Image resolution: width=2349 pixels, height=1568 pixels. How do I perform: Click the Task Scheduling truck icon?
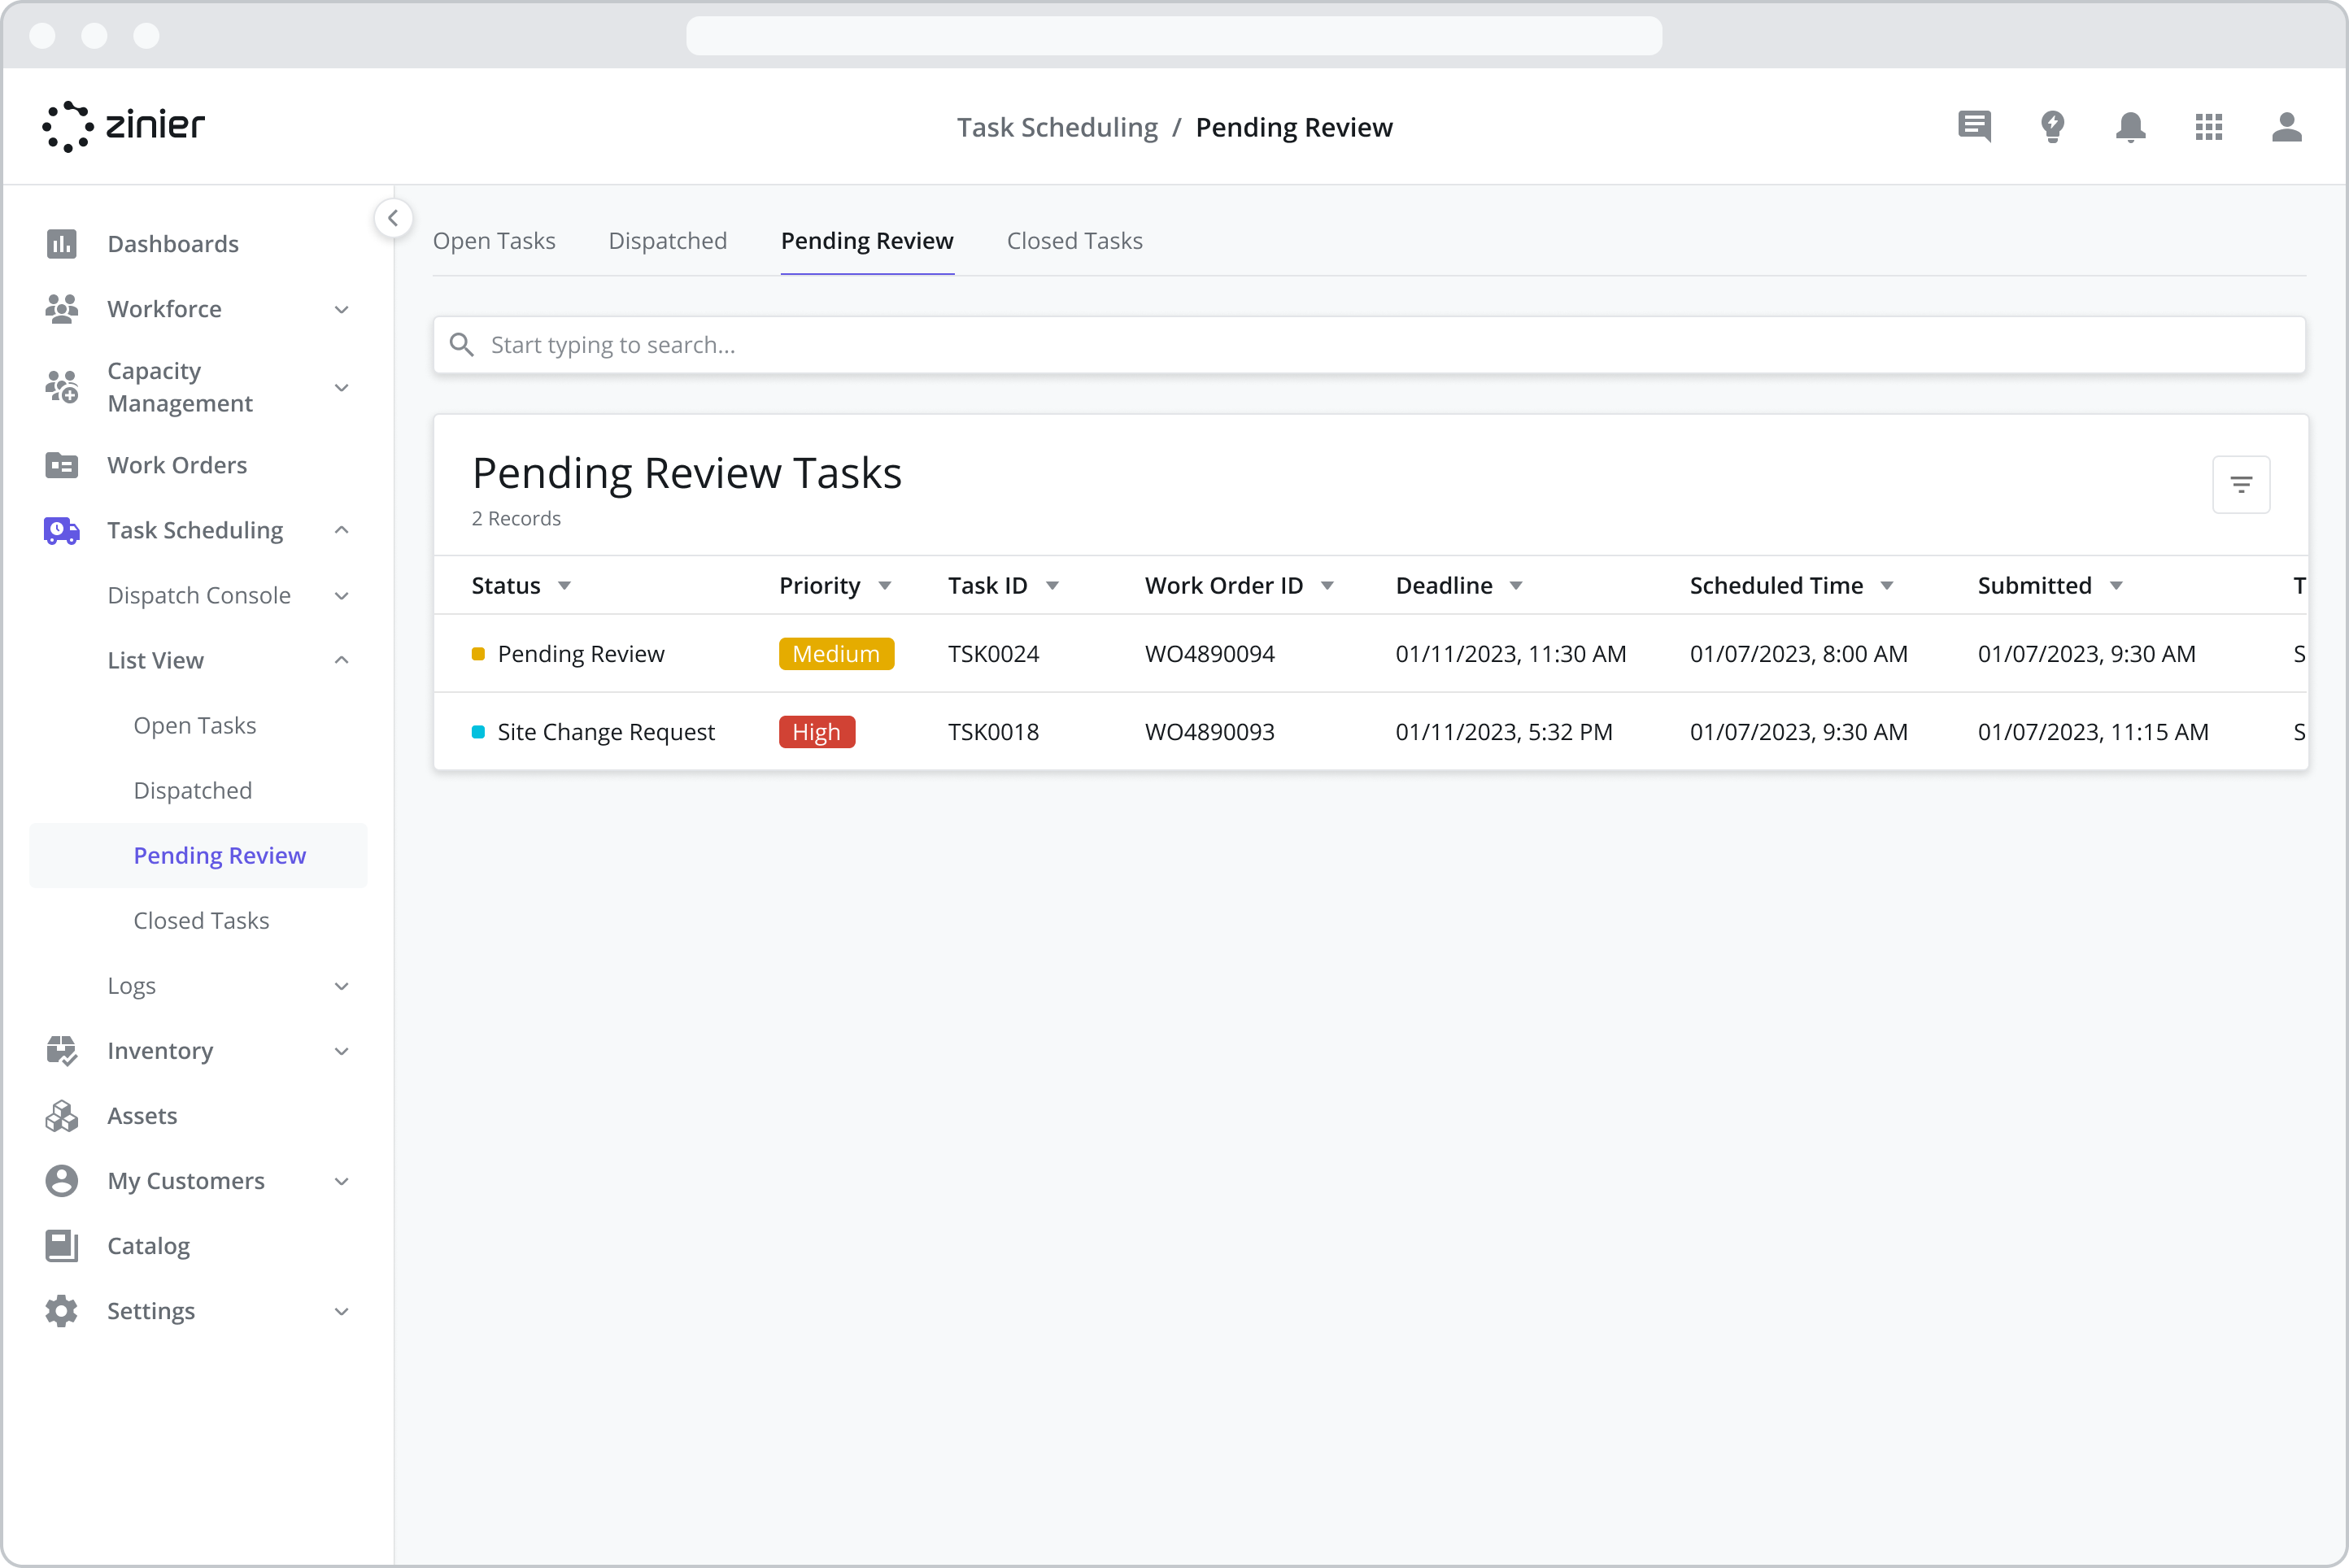62,530
